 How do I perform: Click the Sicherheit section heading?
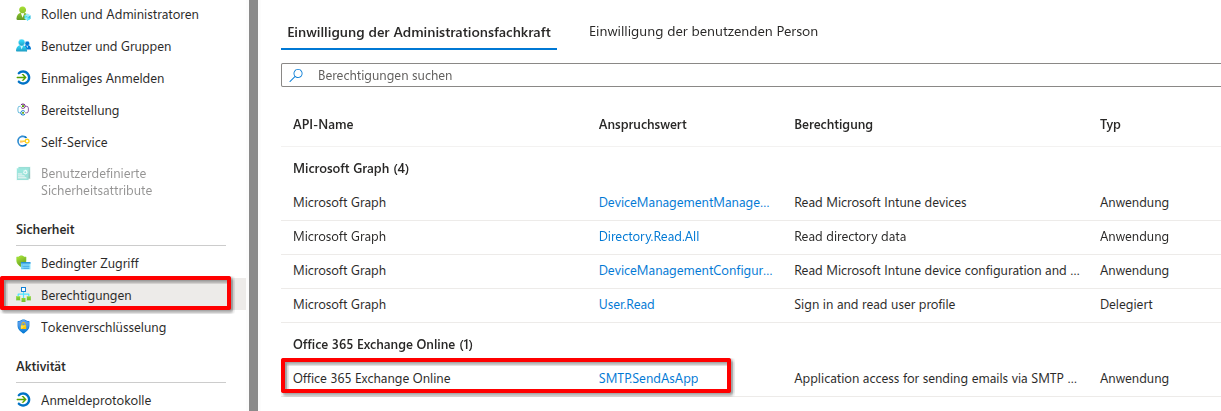click(x=46, y=230)
